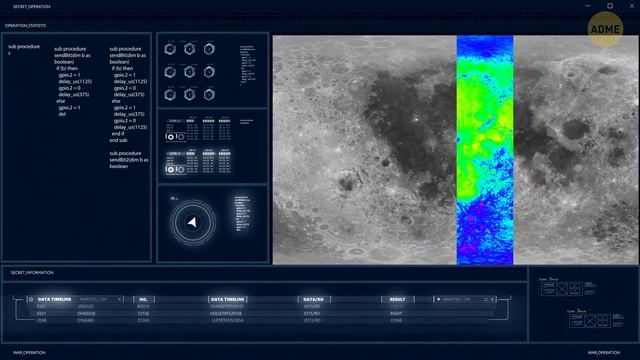
Task: Maximize the SECRET_OPERATION window
Action: [610, 6]
